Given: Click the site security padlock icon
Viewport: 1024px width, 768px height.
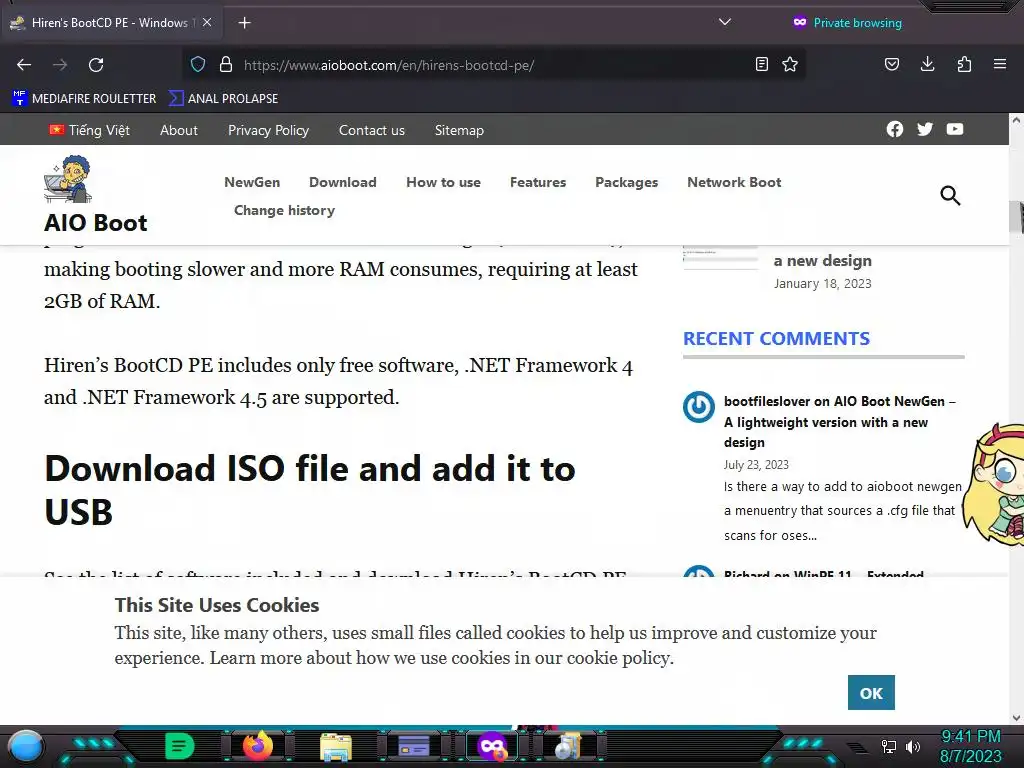Looking at the screenshot, I should 226,64.
